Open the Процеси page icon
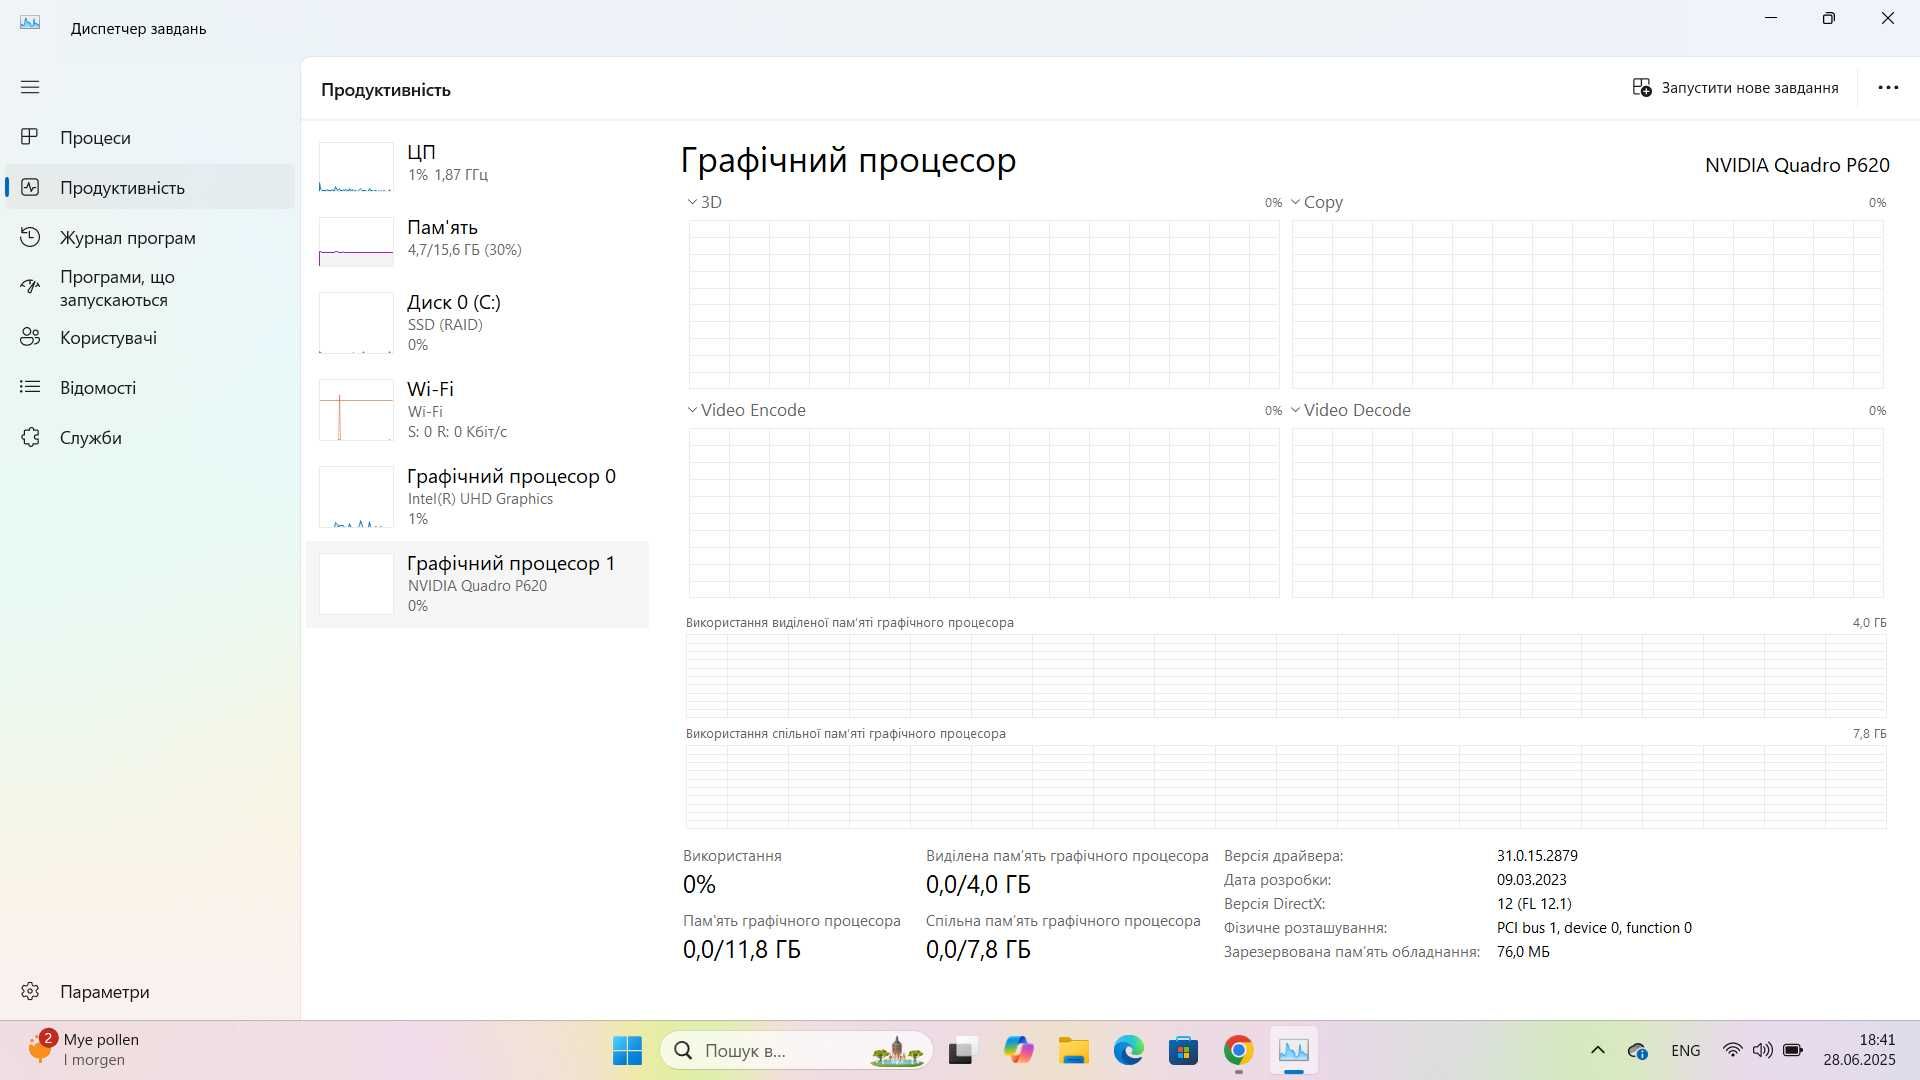Screen dimensions: 1920x1080 [30, 137]
